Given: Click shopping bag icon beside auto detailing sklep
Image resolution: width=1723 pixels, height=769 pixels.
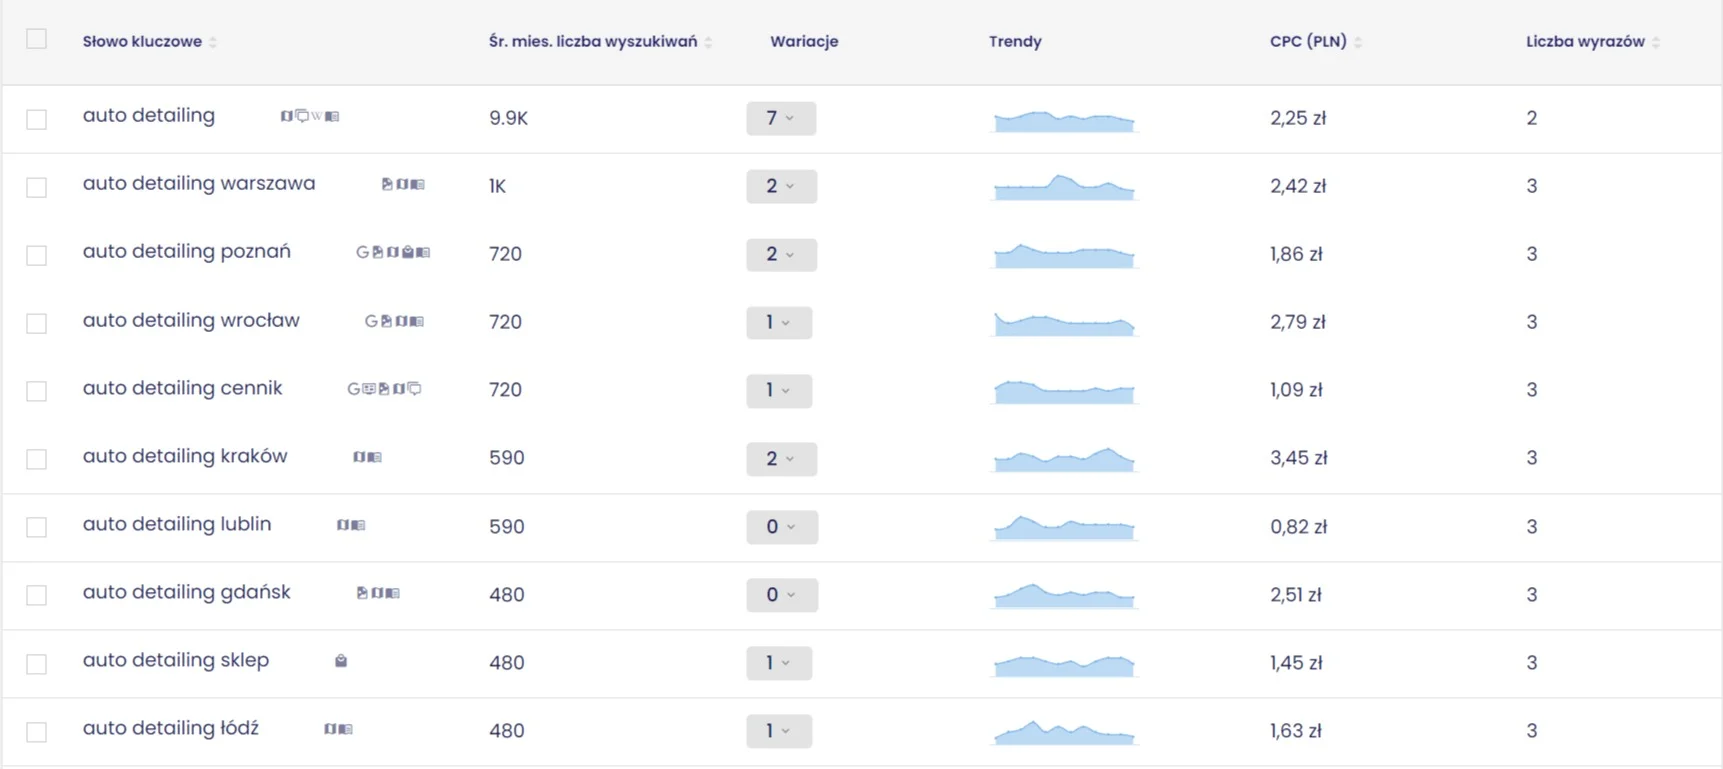Looking at the screenshot, I should click(x=341, y=660).
